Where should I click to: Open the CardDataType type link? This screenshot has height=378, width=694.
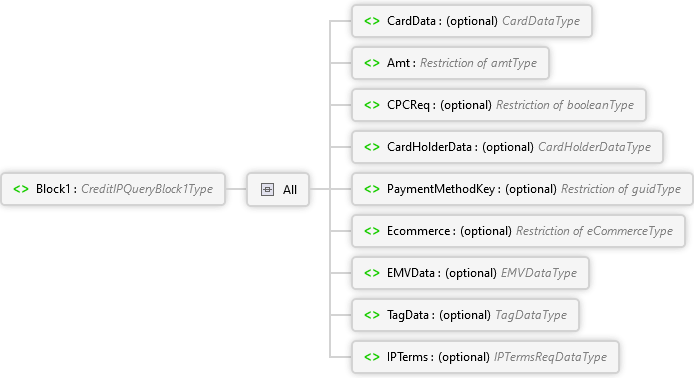pyautogui.click(x=541, y=21)
